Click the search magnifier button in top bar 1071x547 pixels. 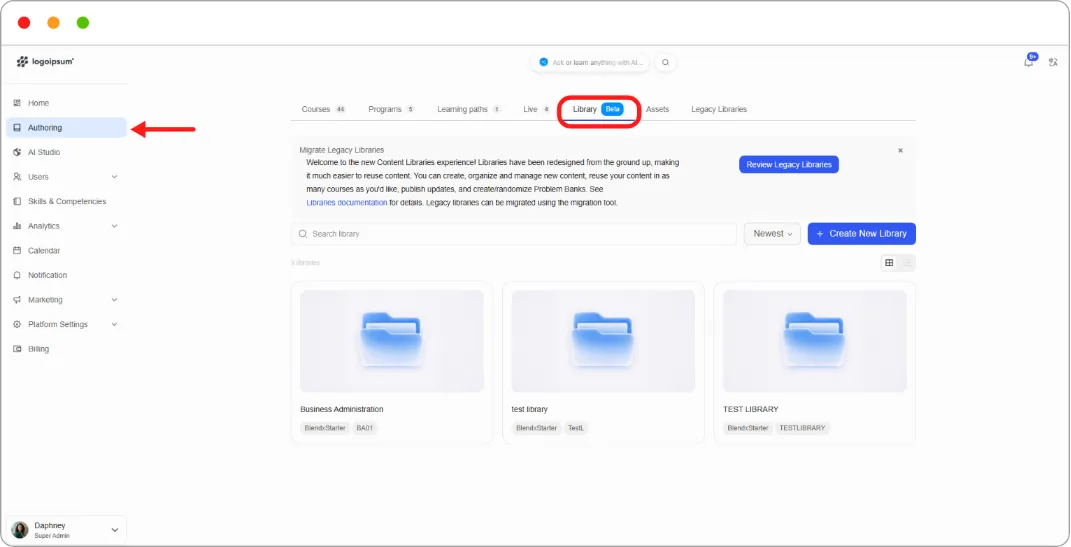click(x=665, y=62)
